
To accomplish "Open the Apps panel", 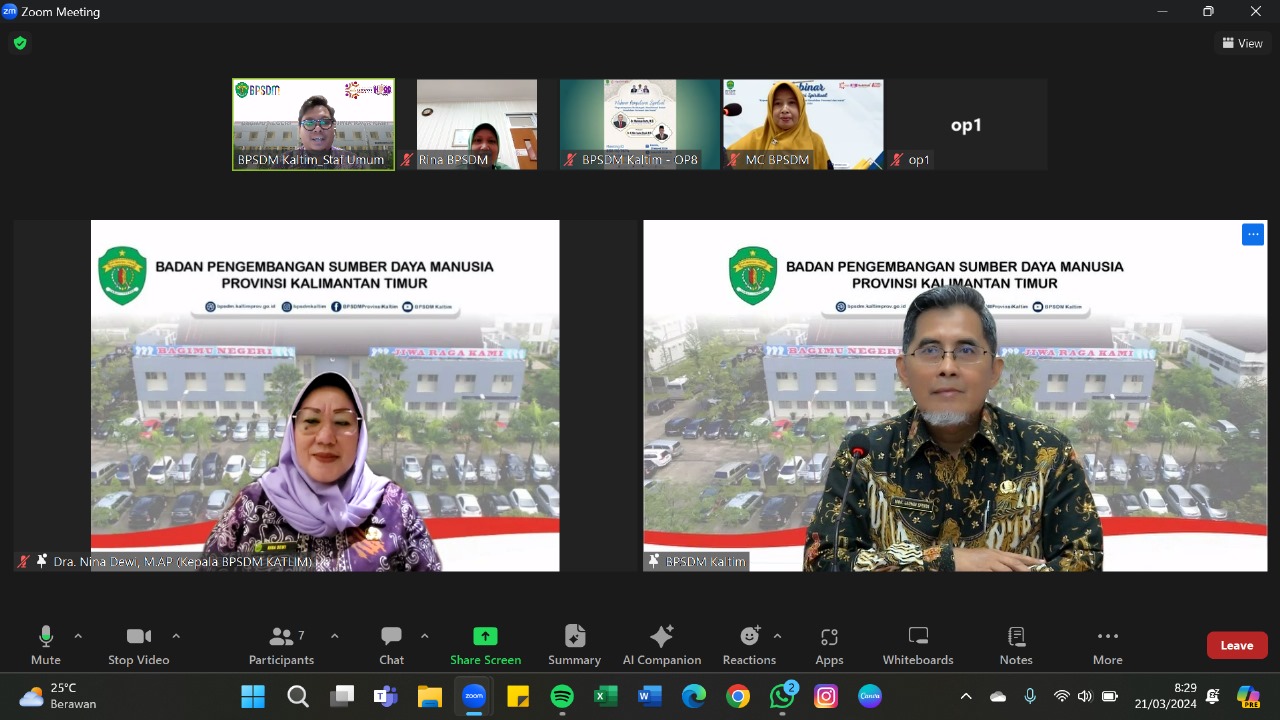I will [829, 645].
